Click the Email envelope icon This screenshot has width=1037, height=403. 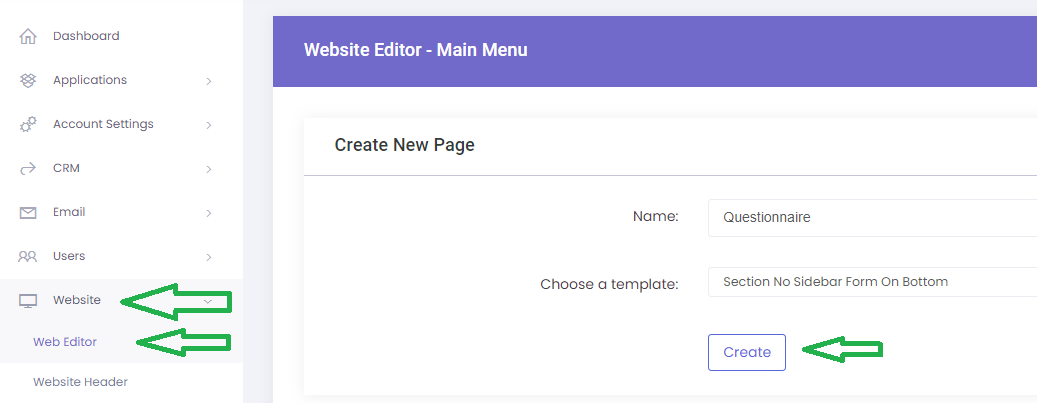coord(28,212)
